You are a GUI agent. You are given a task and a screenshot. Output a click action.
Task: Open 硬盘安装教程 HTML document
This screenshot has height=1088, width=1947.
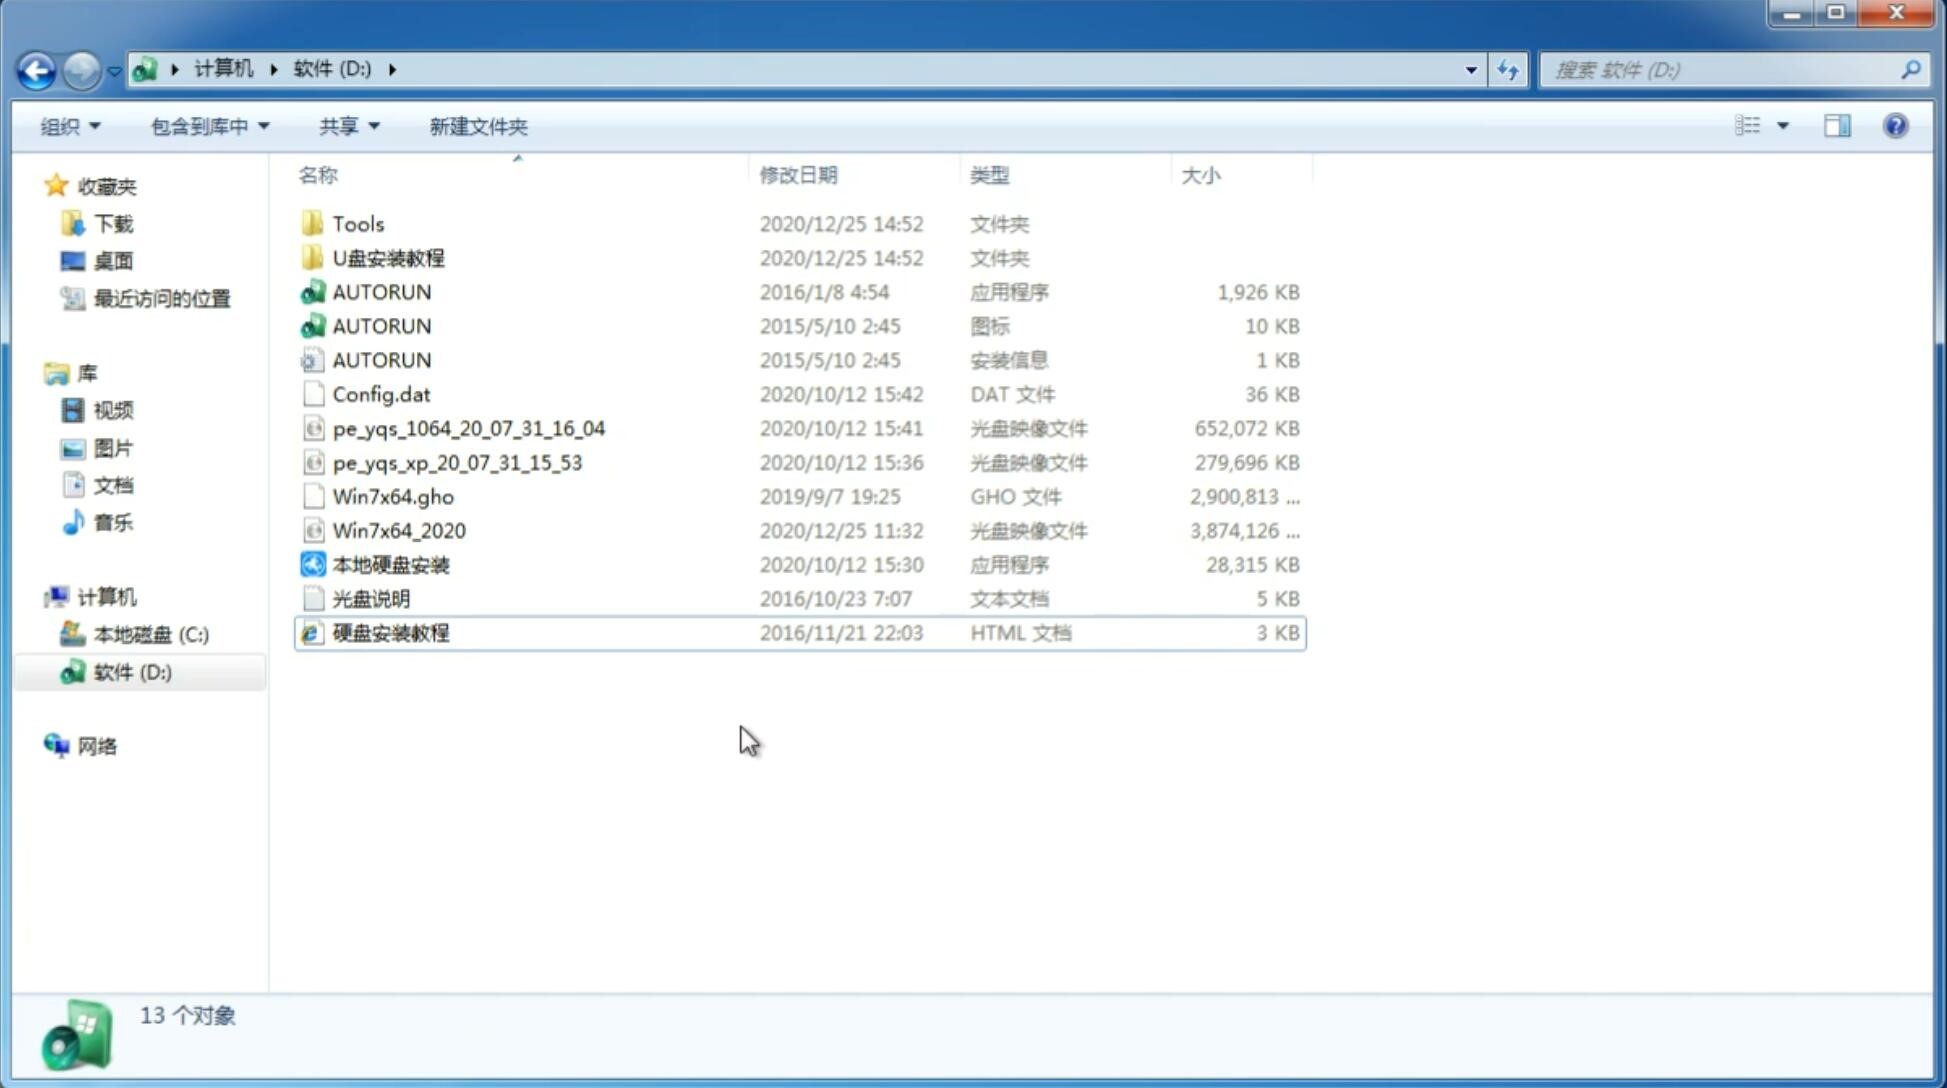[x=388, y=634]
